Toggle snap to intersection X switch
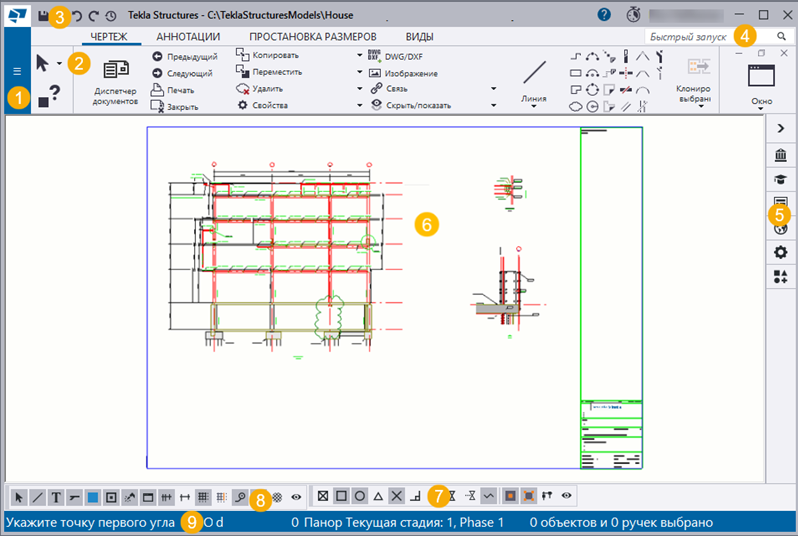This screenshot has width=798, height=536. click(x=396, y=495)
